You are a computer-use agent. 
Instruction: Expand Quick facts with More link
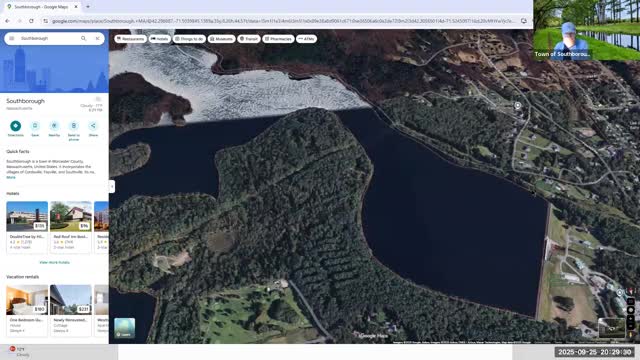pyautogui.click(x=11, y=178)
